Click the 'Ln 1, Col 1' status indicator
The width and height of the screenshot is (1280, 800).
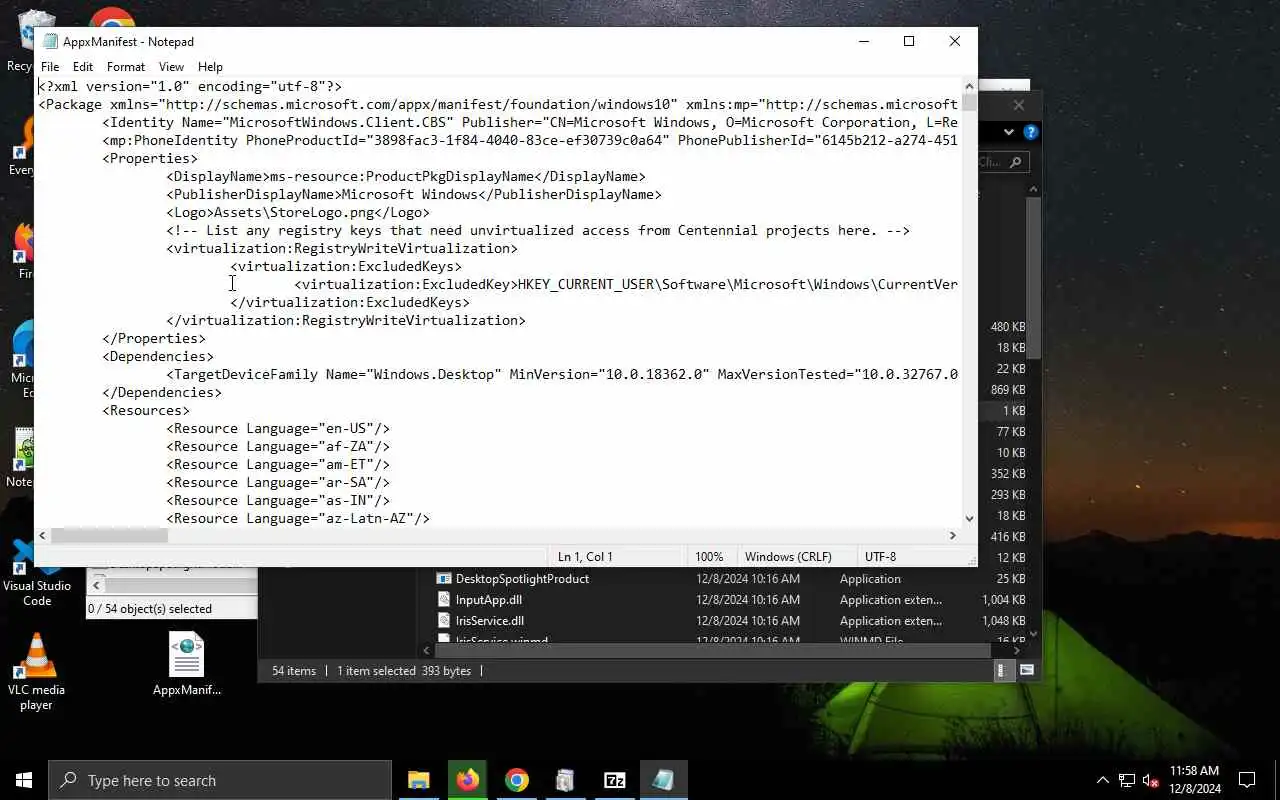click(585, 556)
